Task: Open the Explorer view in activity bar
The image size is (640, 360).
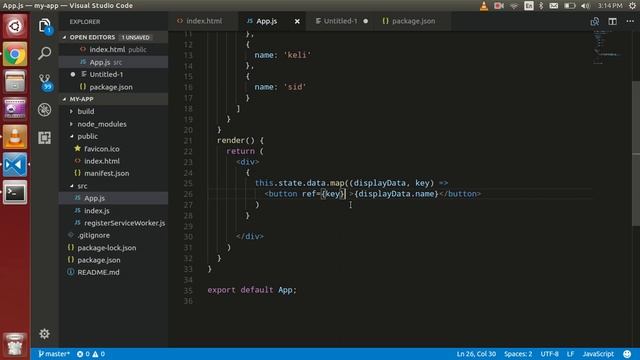Action: pyautogui.click(x=44, y=27)
